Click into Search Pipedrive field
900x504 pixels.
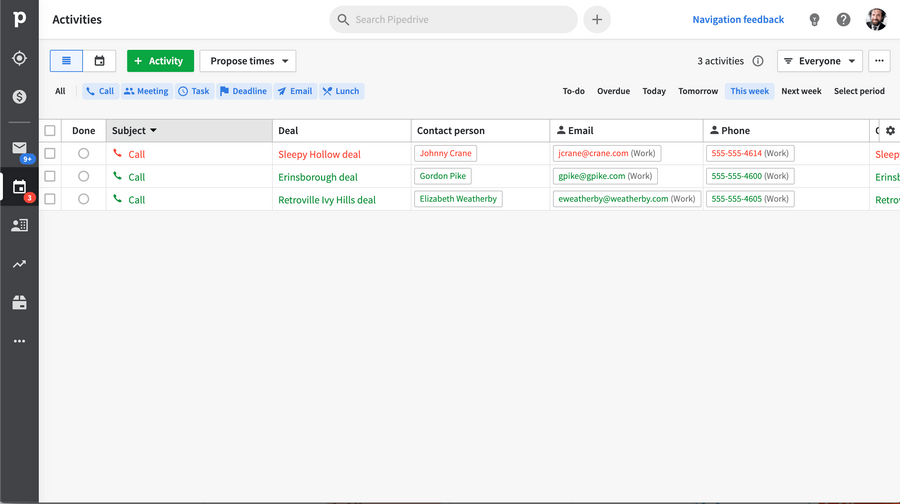pos(453,20)
